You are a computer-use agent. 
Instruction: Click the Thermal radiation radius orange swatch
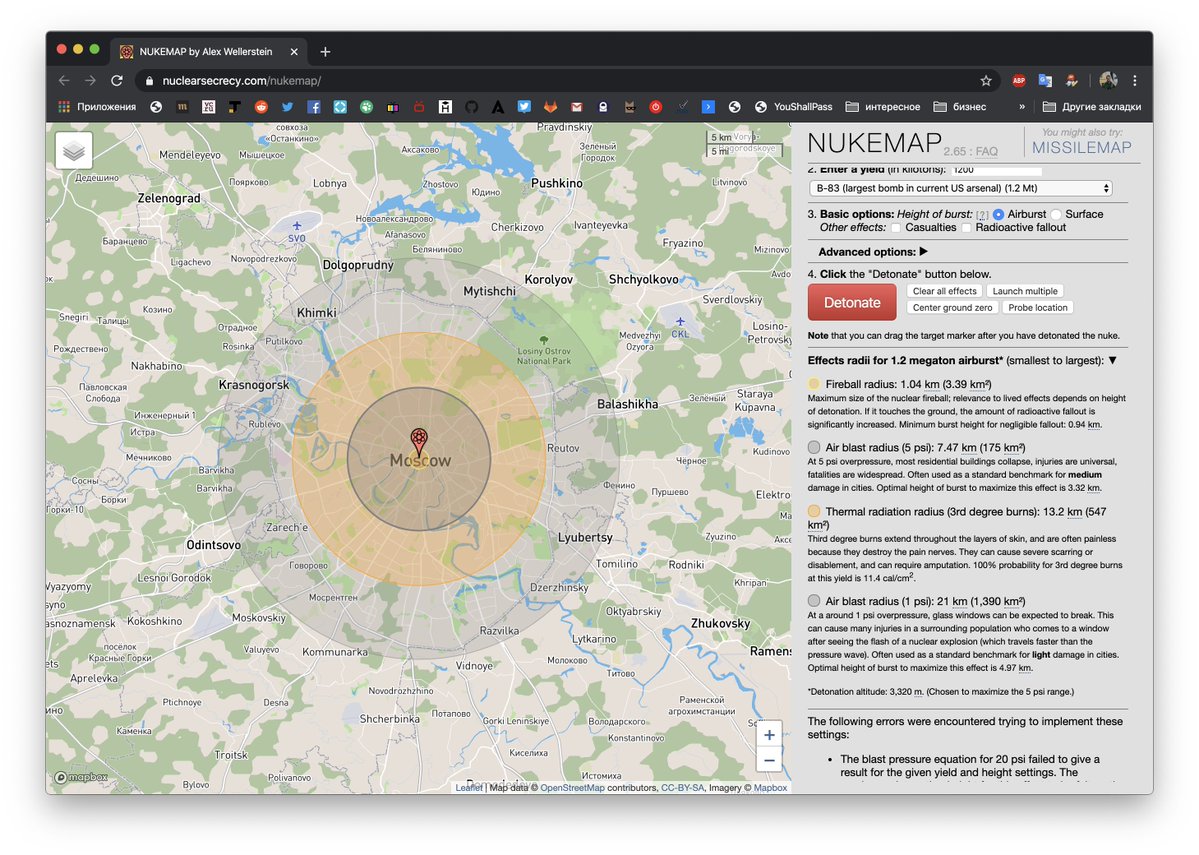coord(814,511)
